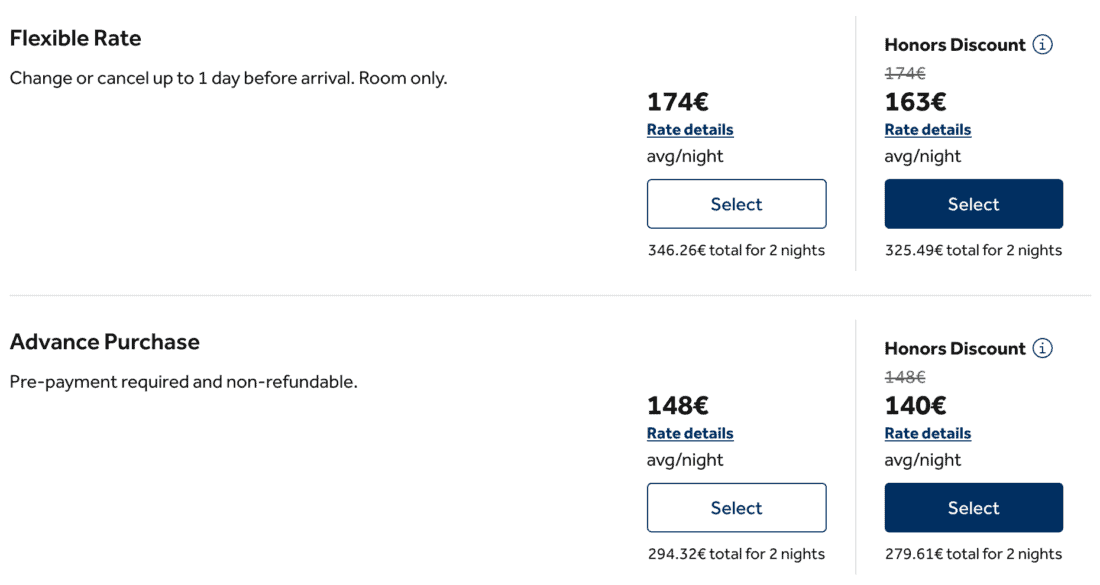
Task: Click the 346.26€ total for 2 nights text
Action: click(x=736, y=250)
